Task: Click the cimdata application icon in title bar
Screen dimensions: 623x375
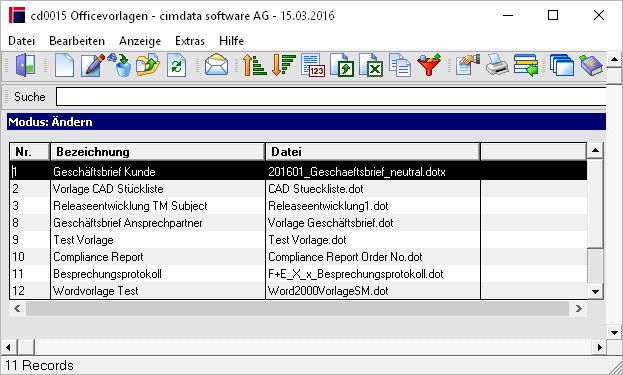Action: click(x=17, y=15)
